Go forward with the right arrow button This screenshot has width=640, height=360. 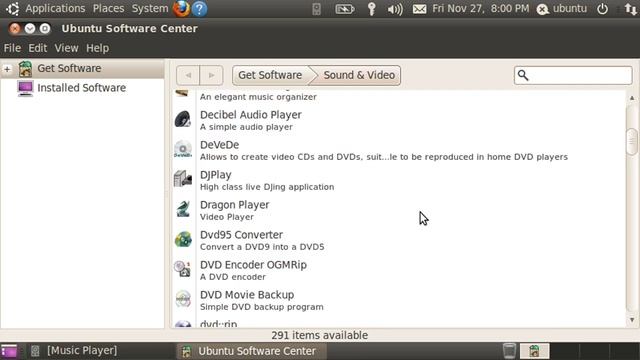pos(211,76)
